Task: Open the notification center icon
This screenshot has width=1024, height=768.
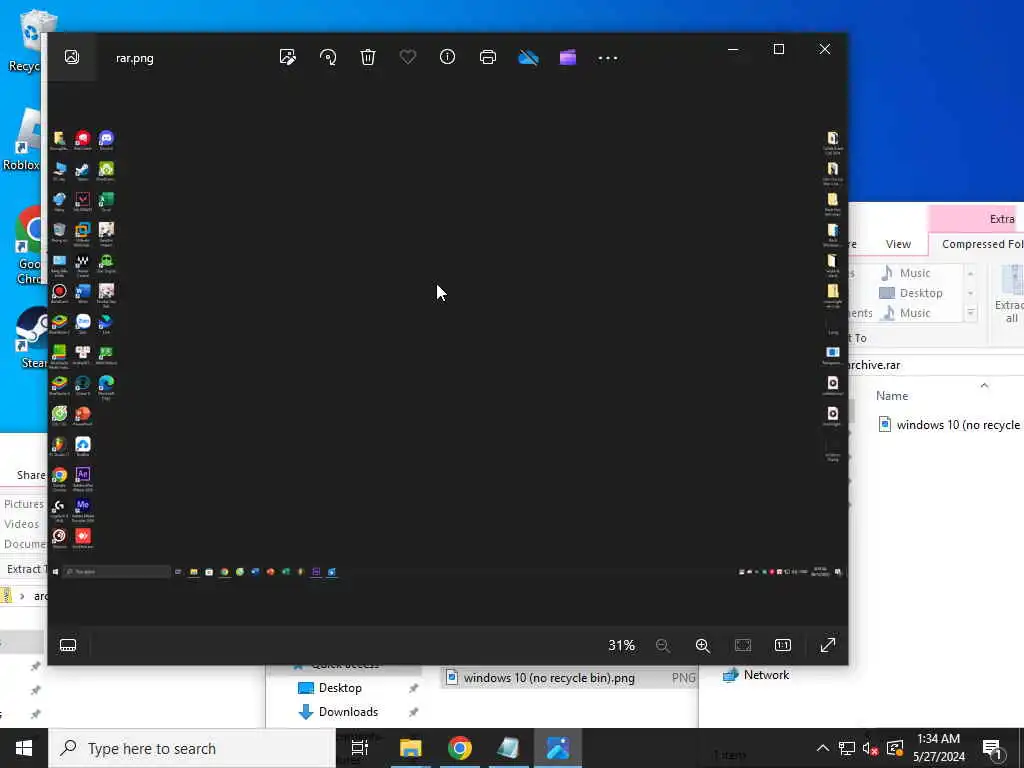Action: pos(993,750)
